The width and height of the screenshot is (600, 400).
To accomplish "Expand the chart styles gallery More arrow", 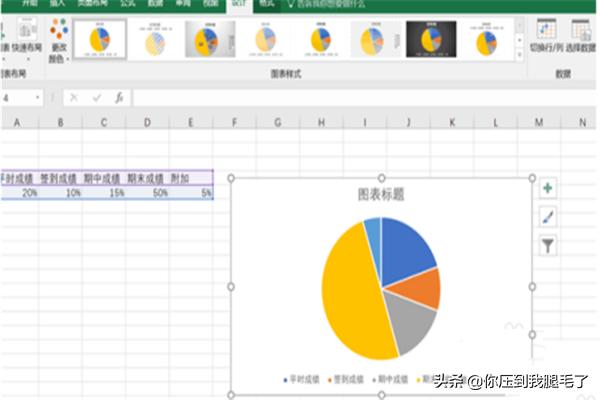I will pyautogui.click(x=520, y=55).
